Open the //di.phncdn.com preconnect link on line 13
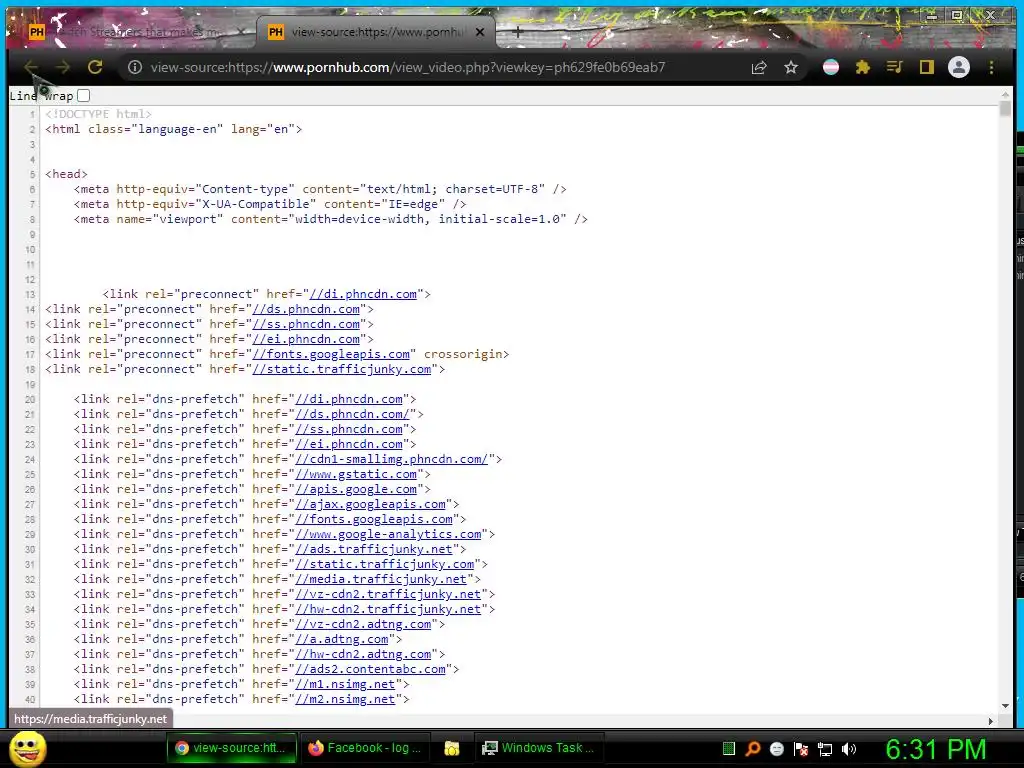1024x768 pixels. pos(363,294)
